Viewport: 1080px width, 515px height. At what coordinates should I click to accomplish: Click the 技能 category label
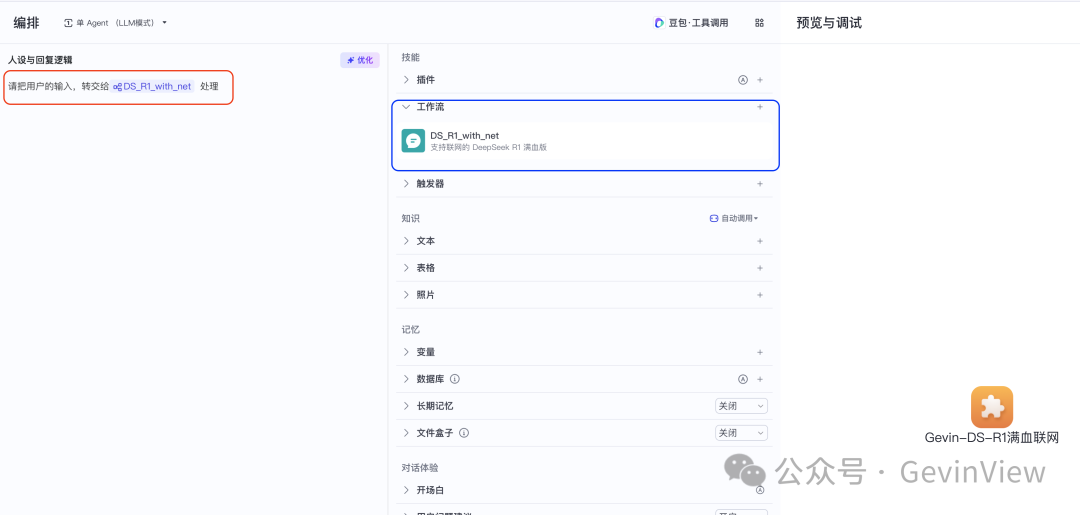pyautogui.click(x=411, y=57)
